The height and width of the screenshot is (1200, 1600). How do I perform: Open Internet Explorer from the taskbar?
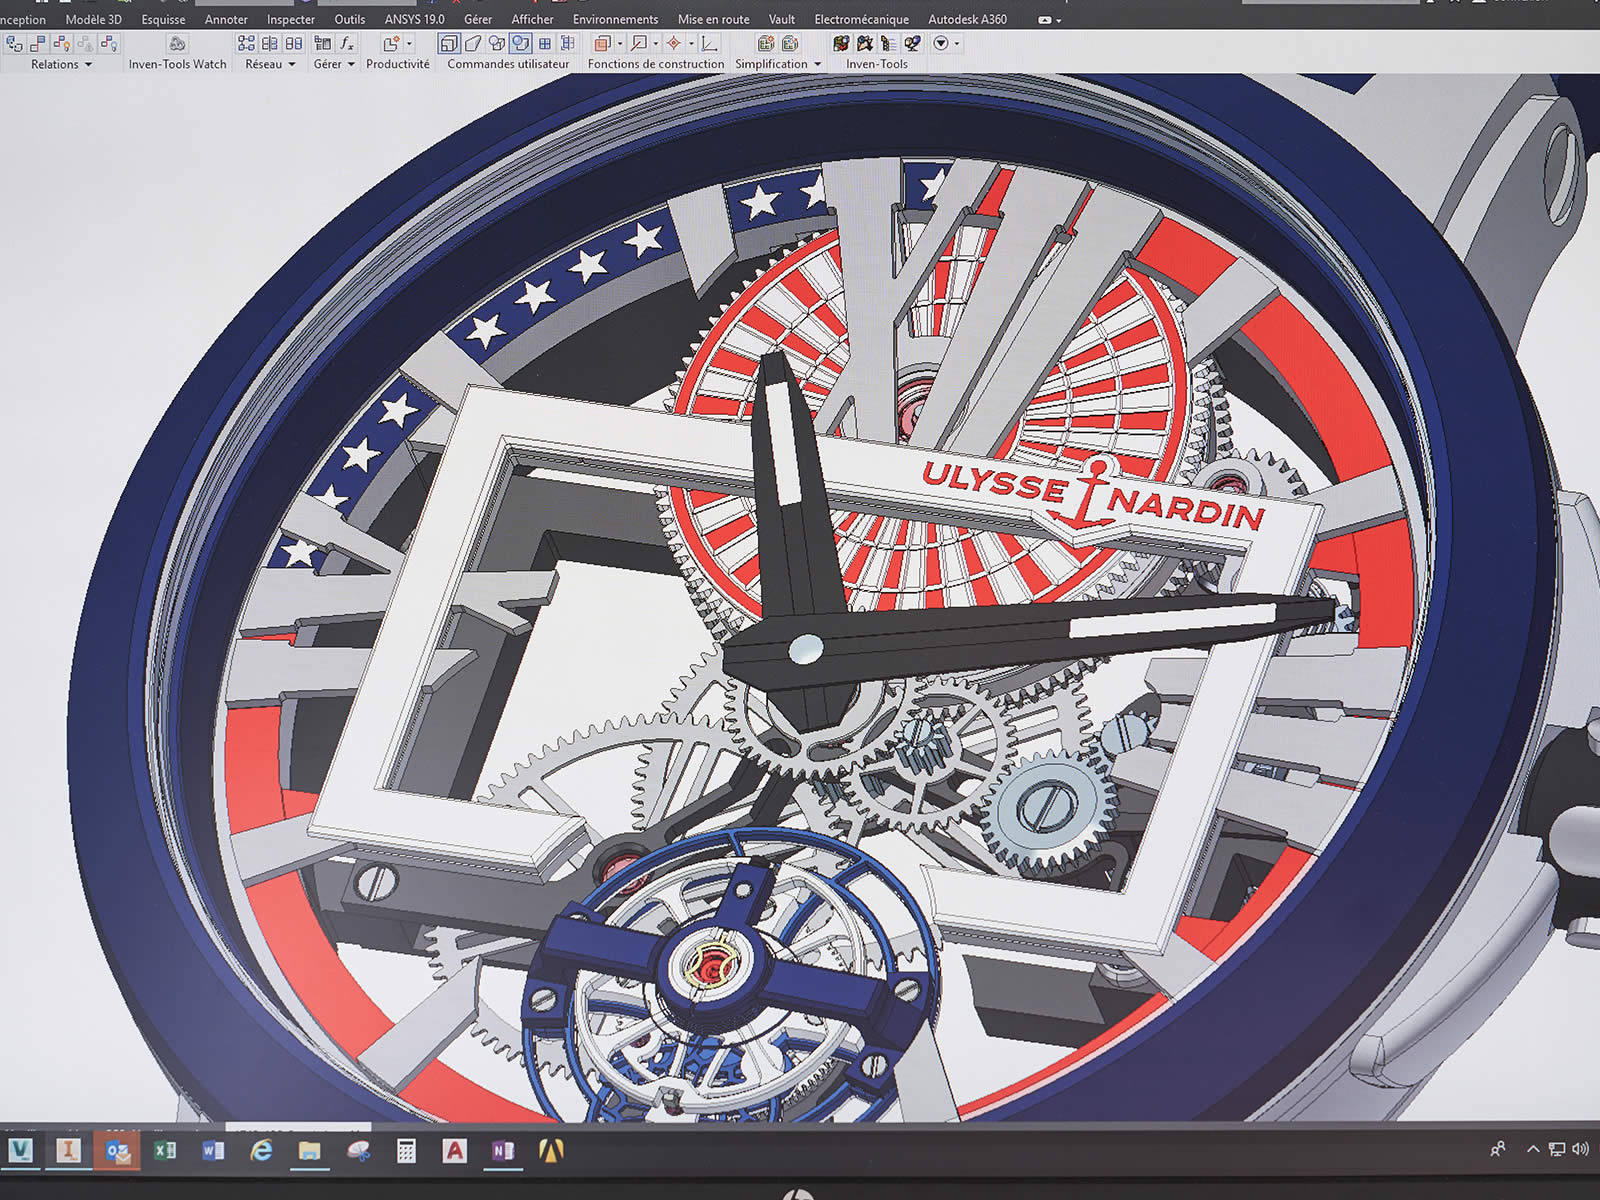261,1151
